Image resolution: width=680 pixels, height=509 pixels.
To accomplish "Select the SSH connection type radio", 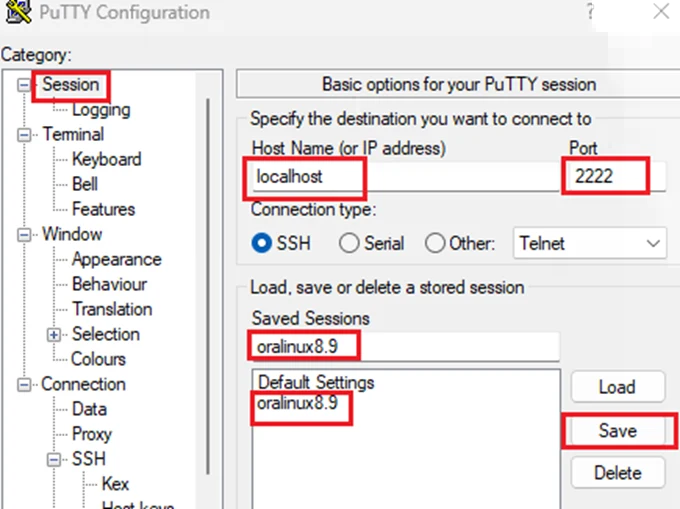I will click(x=262, y=243).
